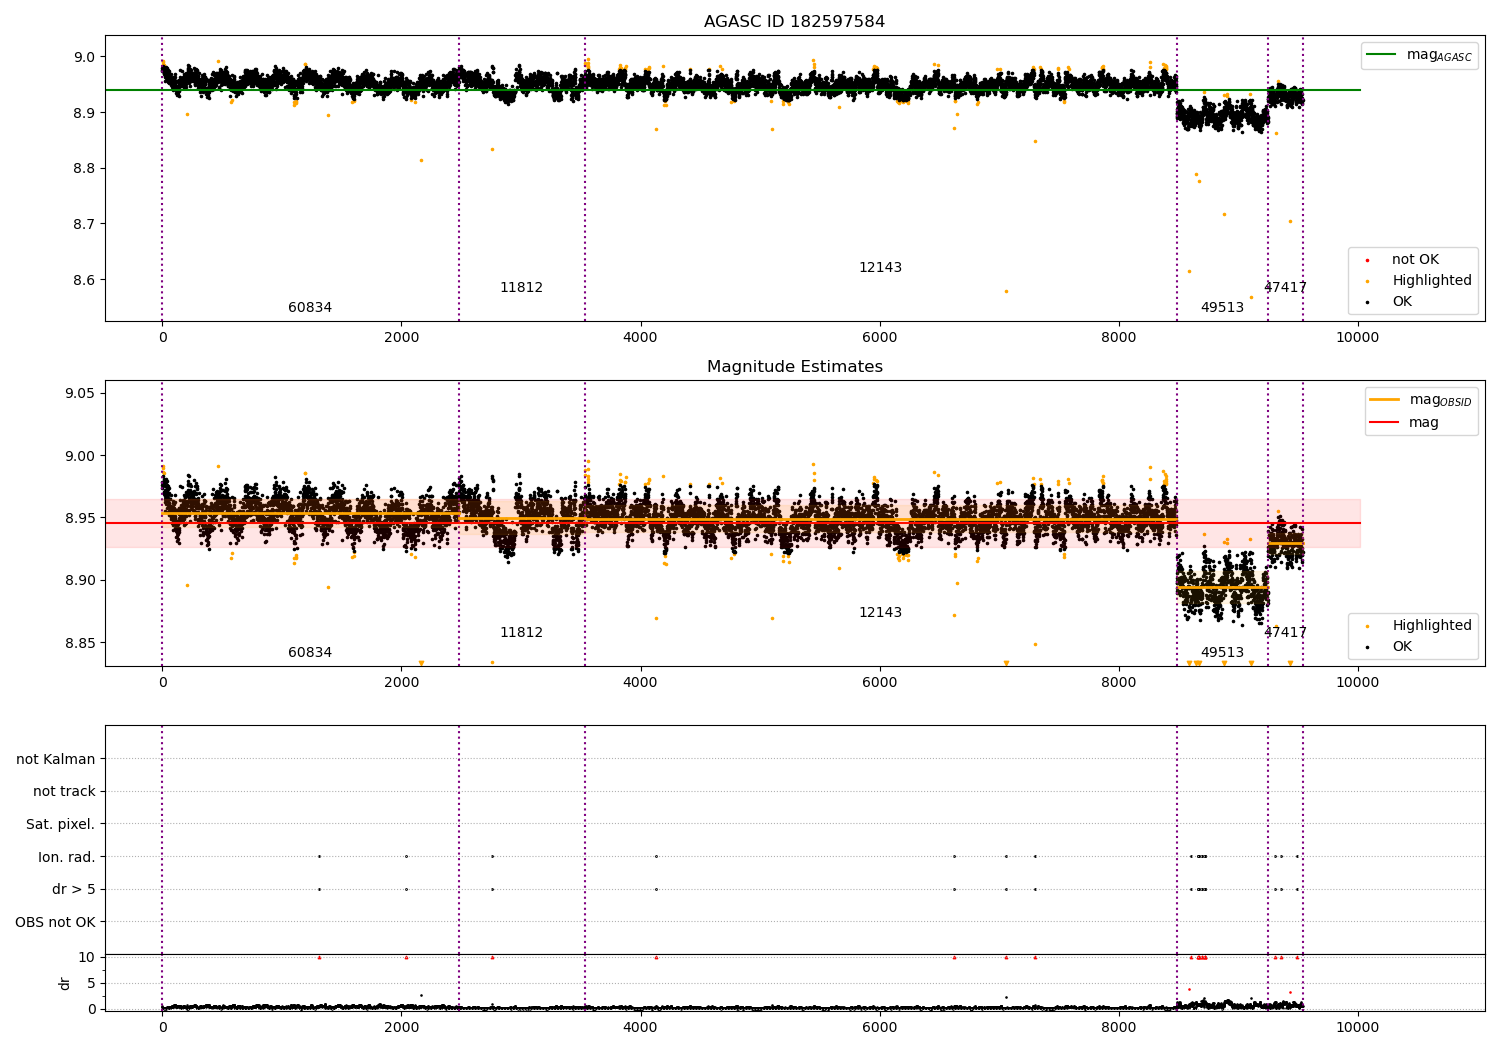Click the "5" tick on the dr axis
Image resolution: width=1500 pixels, height=1050 pixels.
click(x=91, y=984)
